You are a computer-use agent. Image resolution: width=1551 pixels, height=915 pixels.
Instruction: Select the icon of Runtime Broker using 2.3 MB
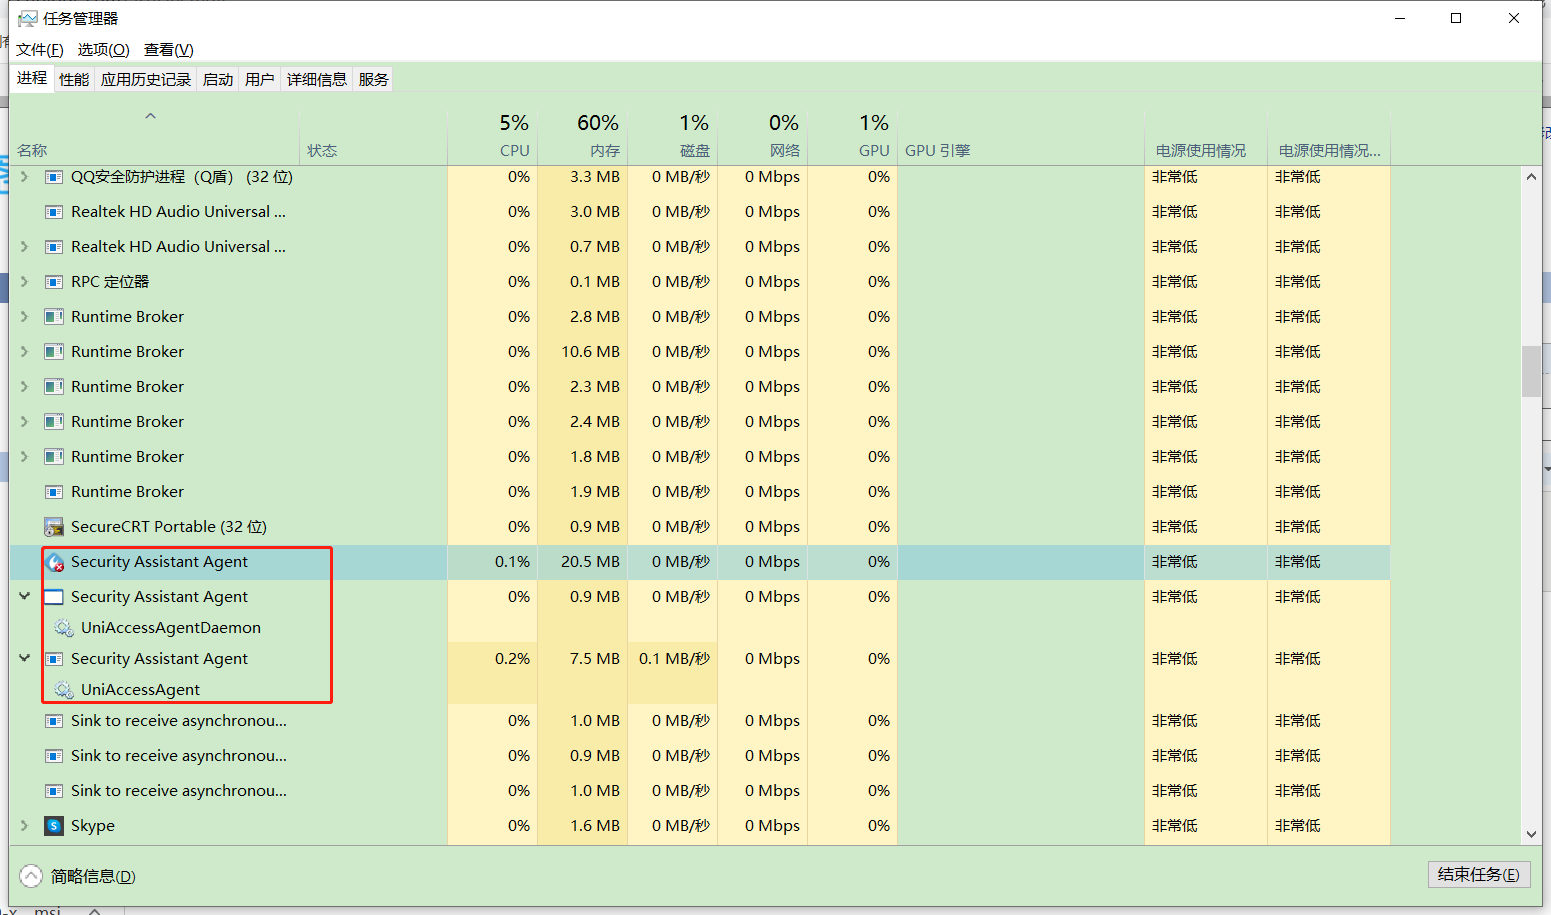tap(54, 387)
